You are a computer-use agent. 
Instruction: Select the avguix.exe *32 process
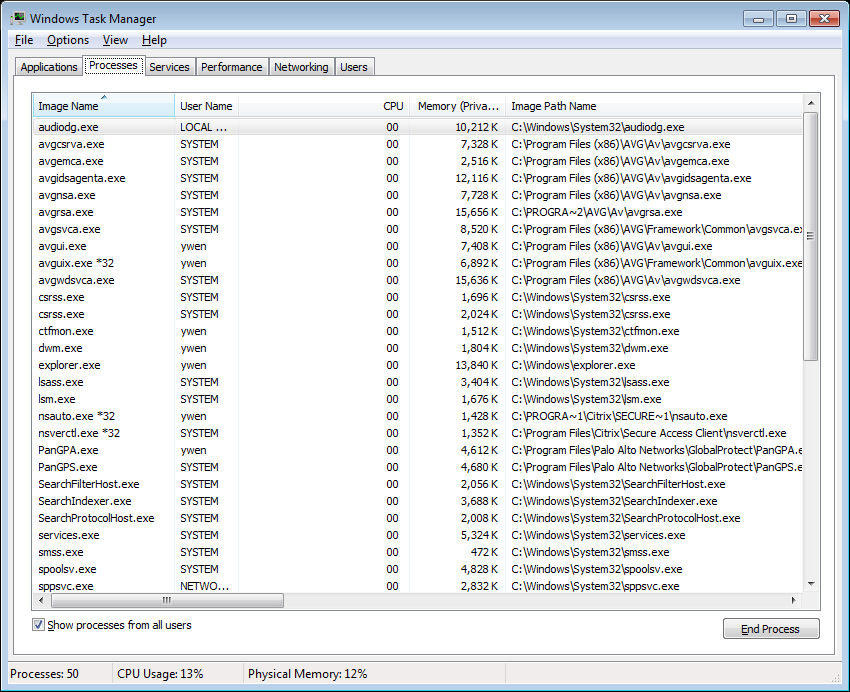tap(417, 263)
